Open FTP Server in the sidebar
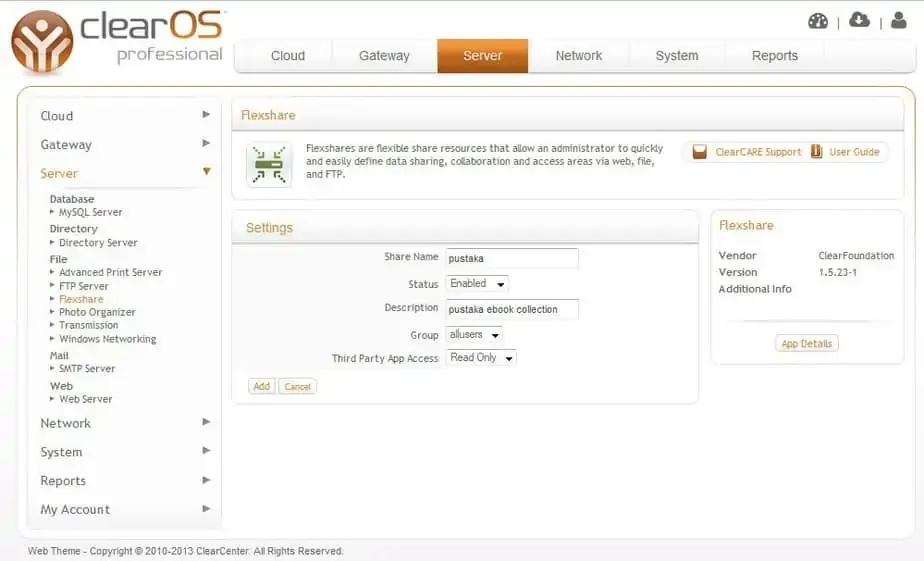924x561 pixels. tap(83, 286)
